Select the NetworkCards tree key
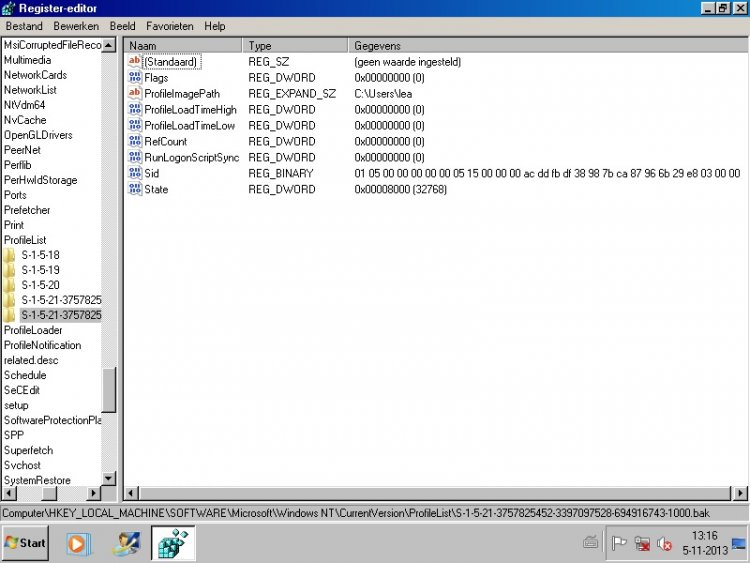 click(35, 75)
